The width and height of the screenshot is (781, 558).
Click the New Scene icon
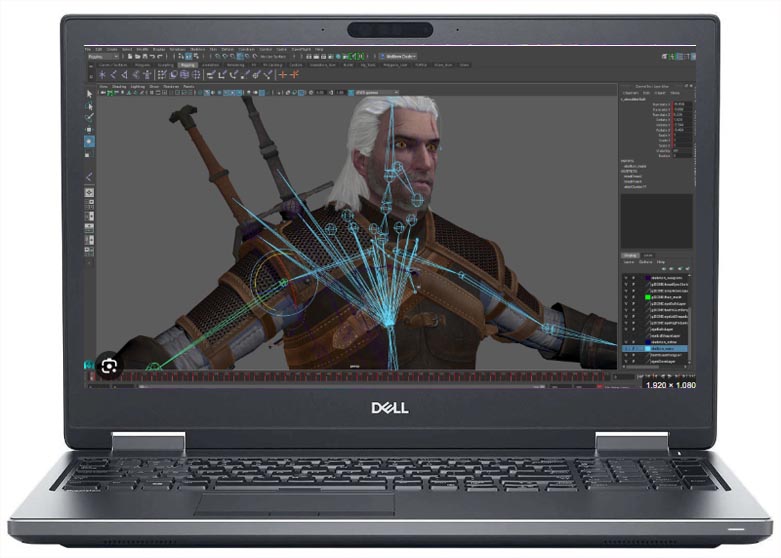(x=130, y=57)
